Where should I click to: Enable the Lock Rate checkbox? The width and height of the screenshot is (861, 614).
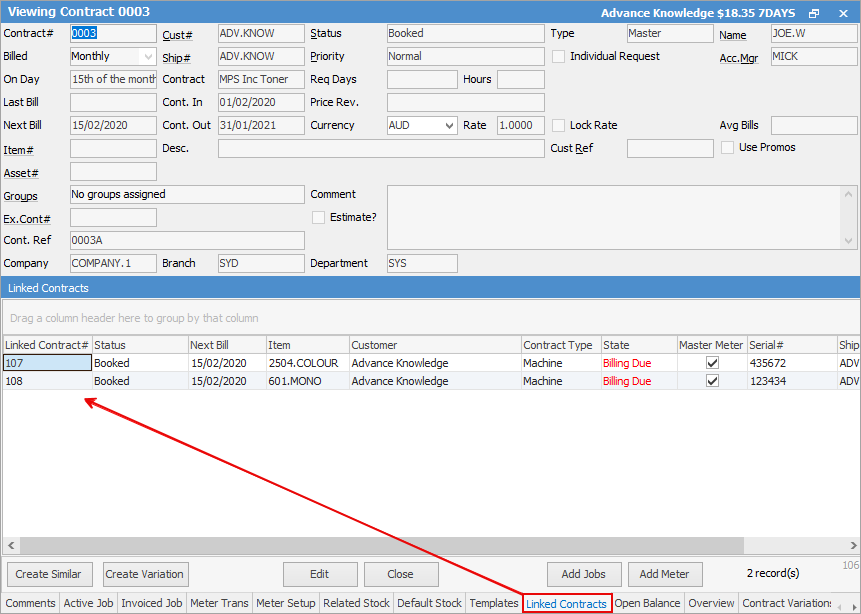click(x=558, y=126)
